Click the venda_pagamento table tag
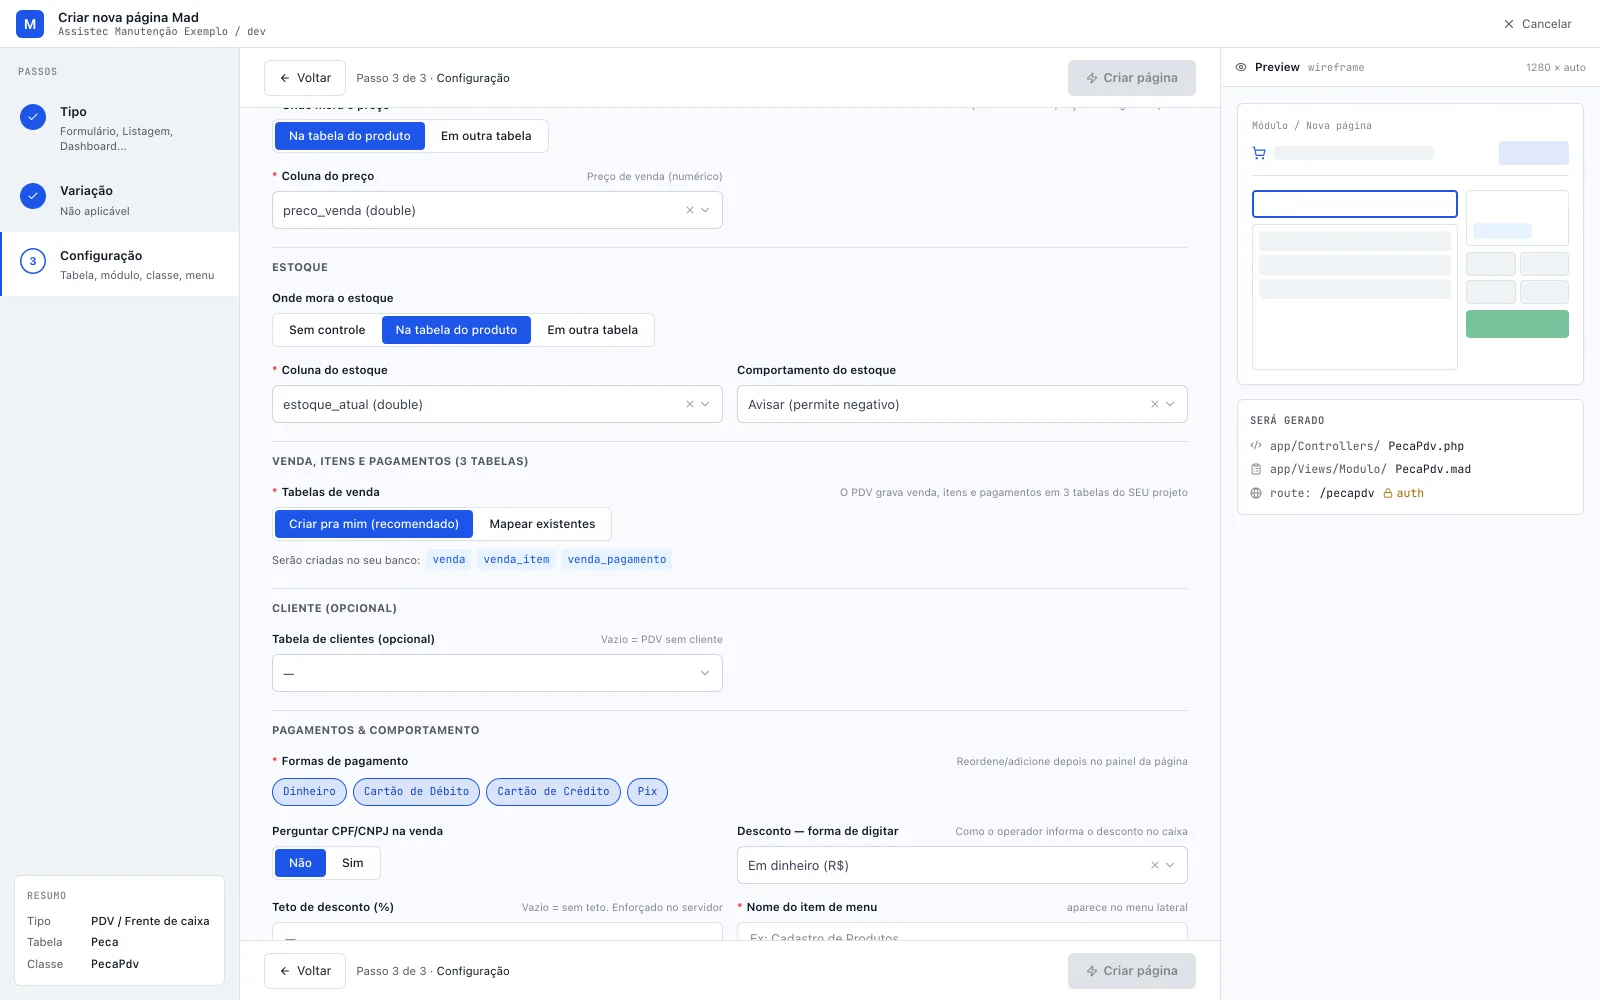The image size is (1600, 1000). (616, 560)
